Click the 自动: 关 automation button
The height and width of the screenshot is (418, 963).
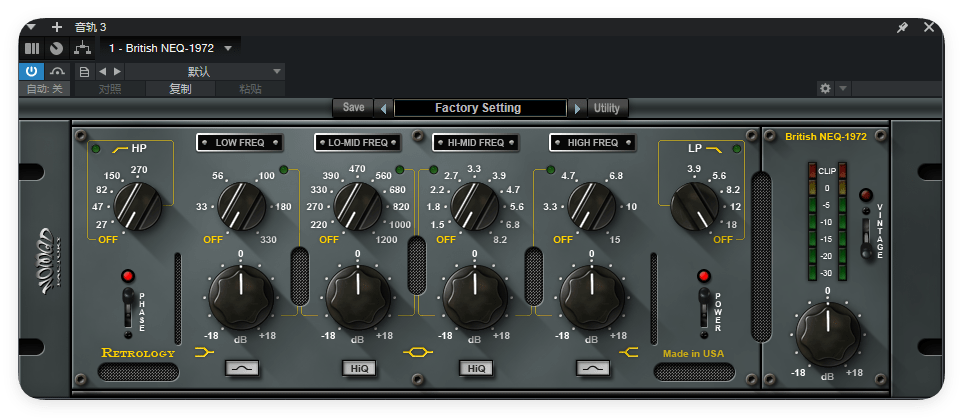coord(44,89)
